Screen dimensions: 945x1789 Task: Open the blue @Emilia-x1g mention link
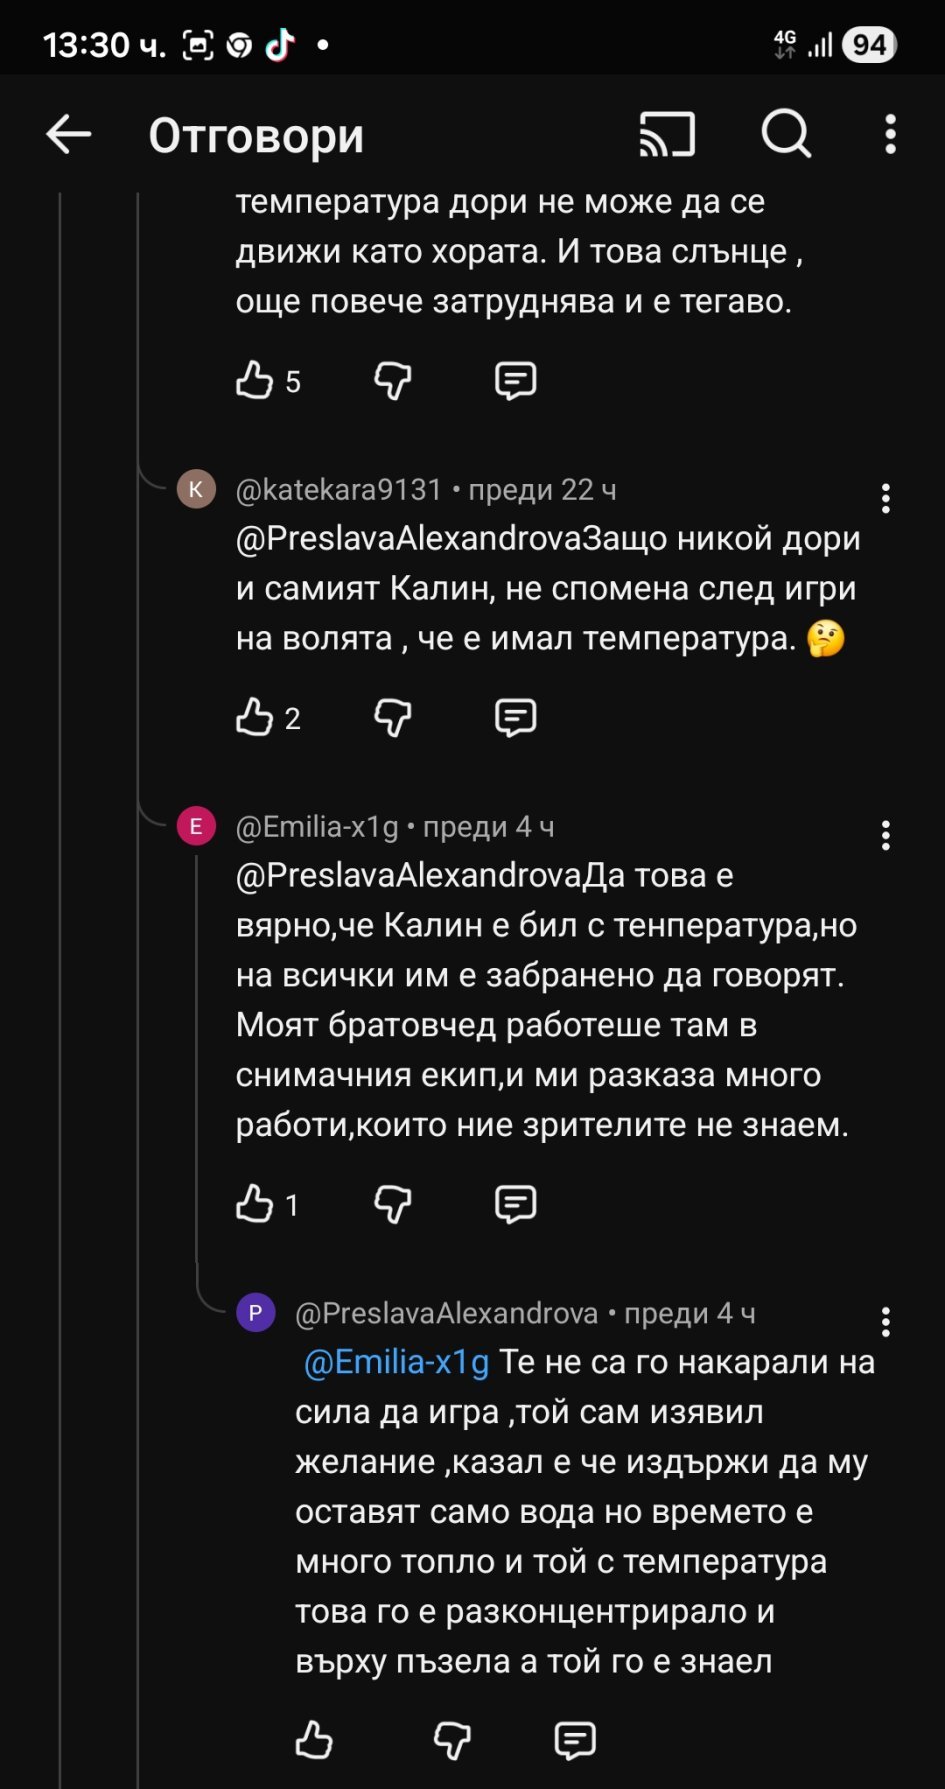click(396, 1362)
